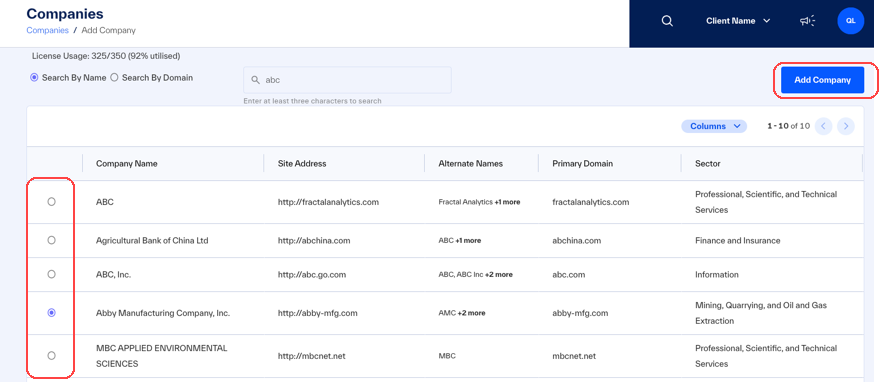This screenshot has height=382, width=889.
Task: Sort by Alternate Names column header
Action: click(471, 163)
